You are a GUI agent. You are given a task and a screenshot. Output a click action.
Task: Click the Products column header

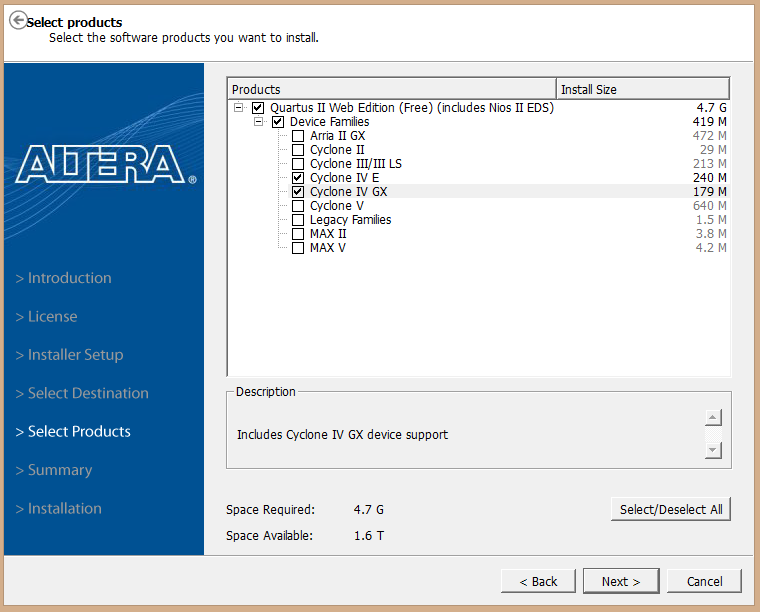click(392, 89)
